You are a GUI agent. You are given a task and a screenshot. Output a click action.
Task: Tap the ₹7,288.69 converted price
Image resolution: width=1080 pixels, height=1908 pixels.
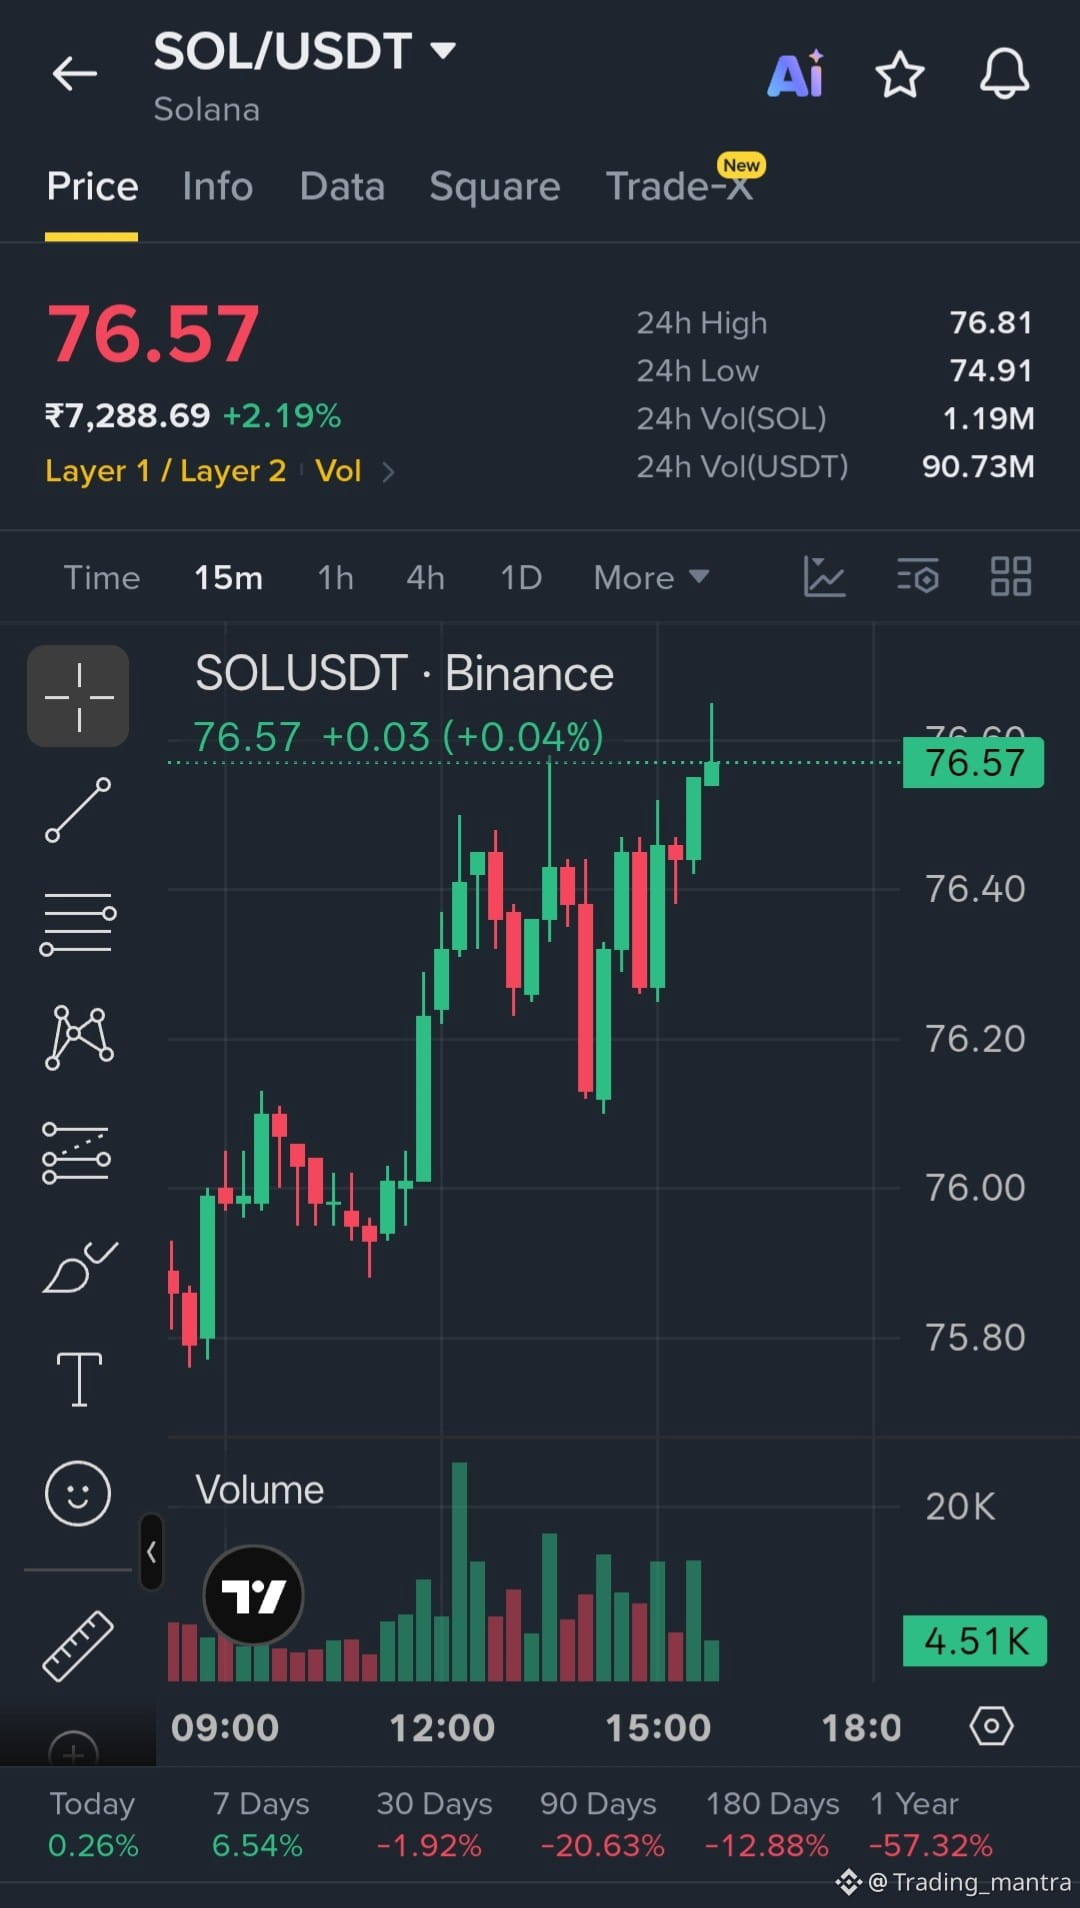pos(128,416)
